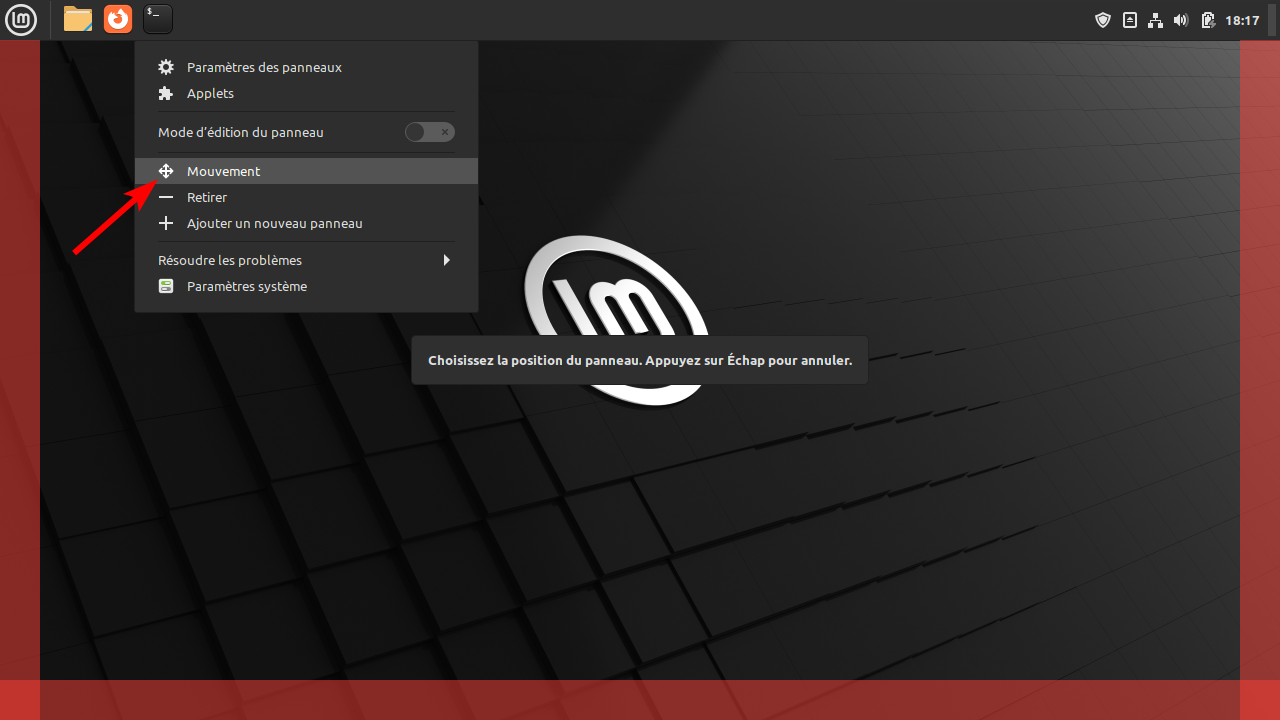Open the network connections applet
This screenshot has width=1280, height=720.
tap(1155, 20)
